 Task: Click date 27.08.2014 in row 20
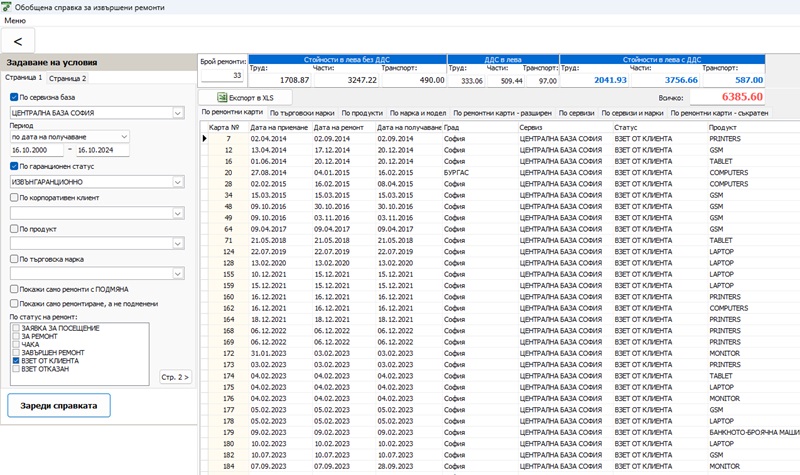280,172
